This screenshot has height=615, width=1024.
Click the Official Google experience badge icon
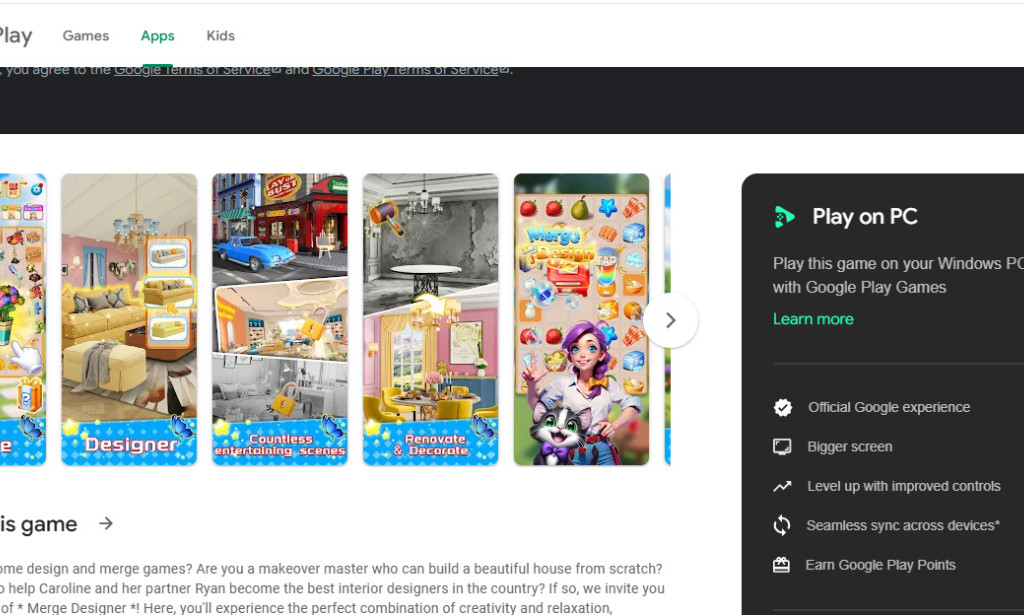782,407
